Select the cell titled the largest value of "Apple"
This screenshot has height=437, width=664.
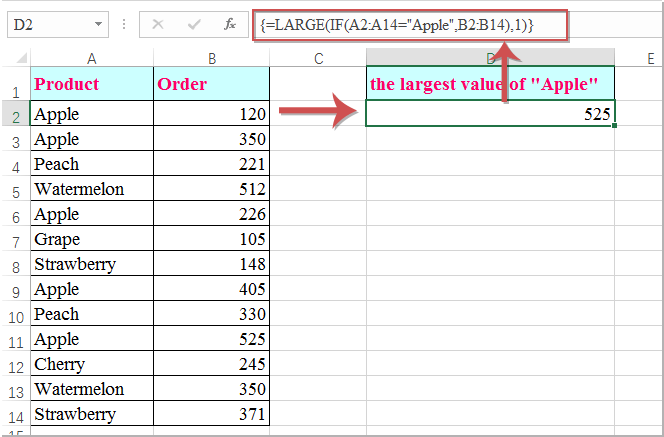490,84
